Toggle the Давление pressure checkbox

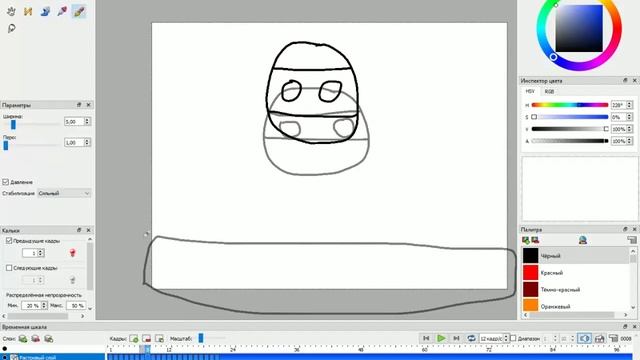tap(6, 182)
